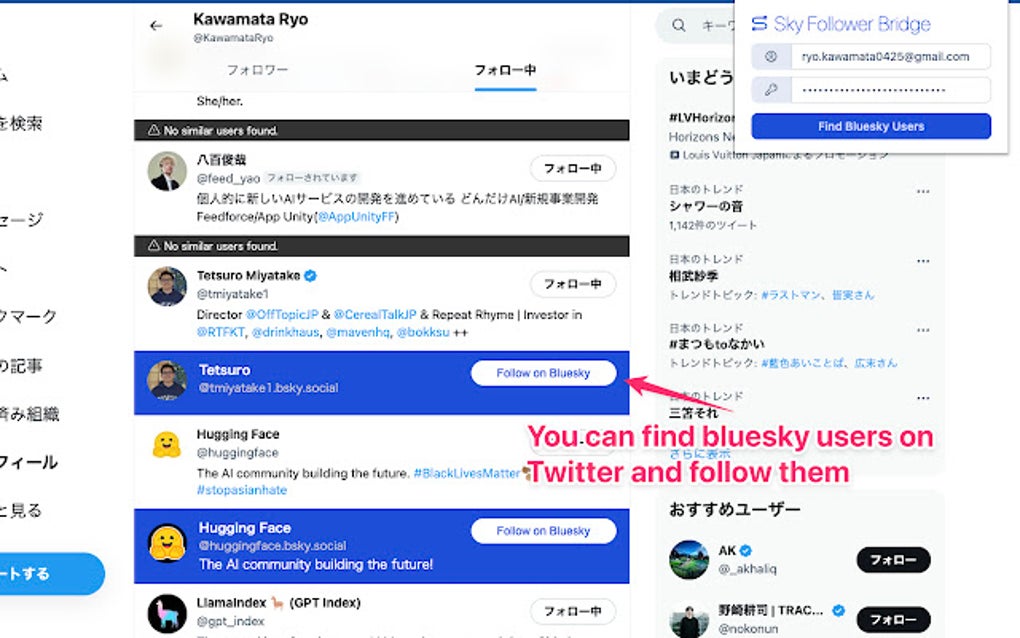Click the password key icon
Image resolution: width=1020 pixels, height=638 pixels.
(x=771, y=90)
